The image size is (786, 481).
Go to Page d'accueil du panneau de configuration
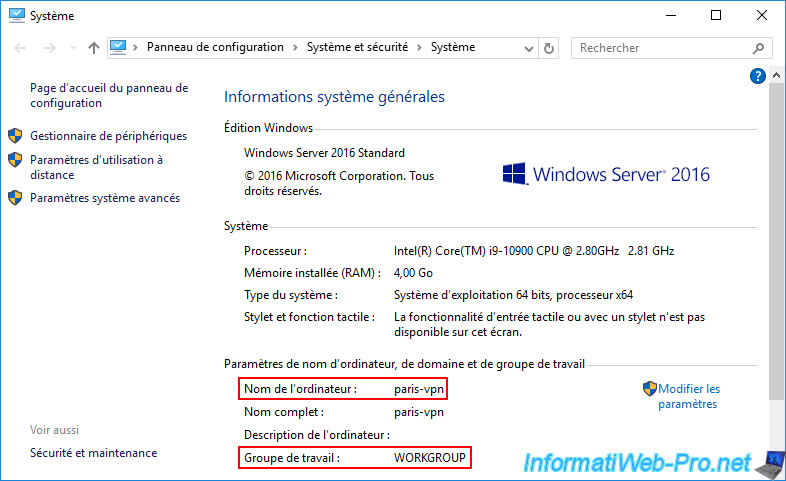click(109, 95)
